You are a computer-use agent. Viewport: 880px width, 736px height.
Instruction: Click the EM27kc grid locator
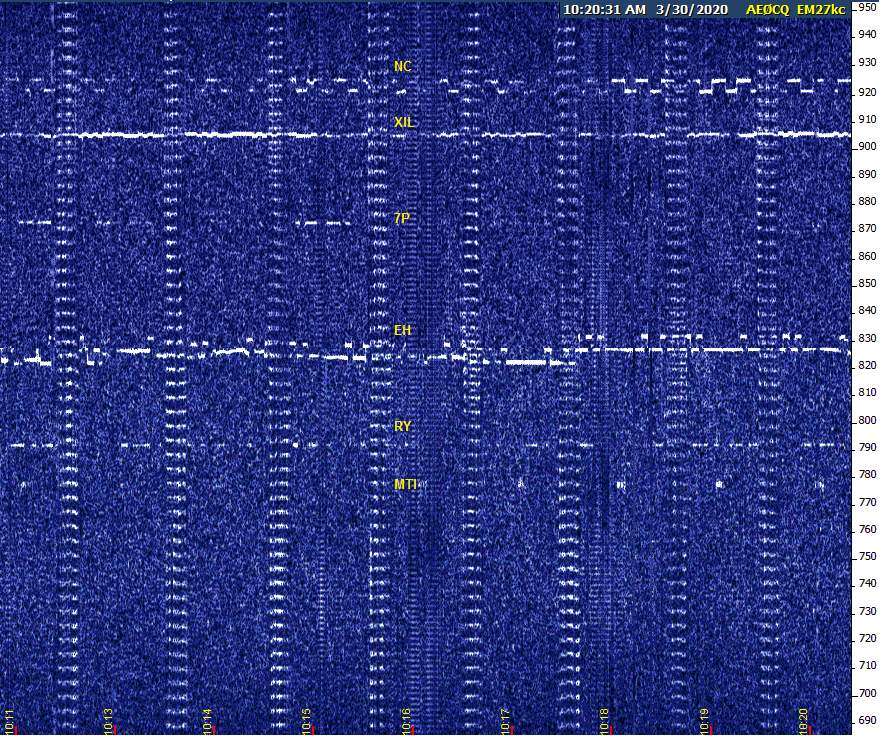click(x=823, y=9)
